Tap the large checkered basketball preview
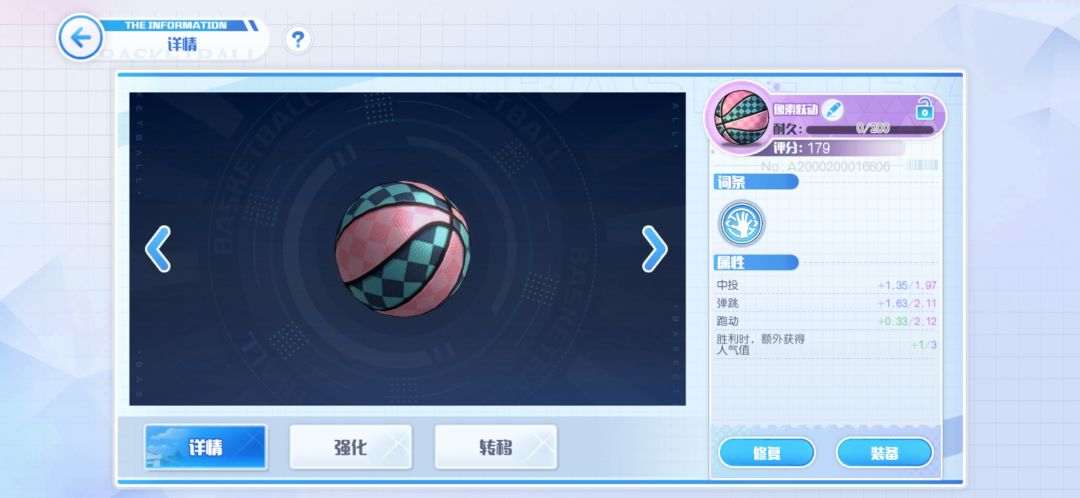 pyautogui.click(x=403, y=249)
